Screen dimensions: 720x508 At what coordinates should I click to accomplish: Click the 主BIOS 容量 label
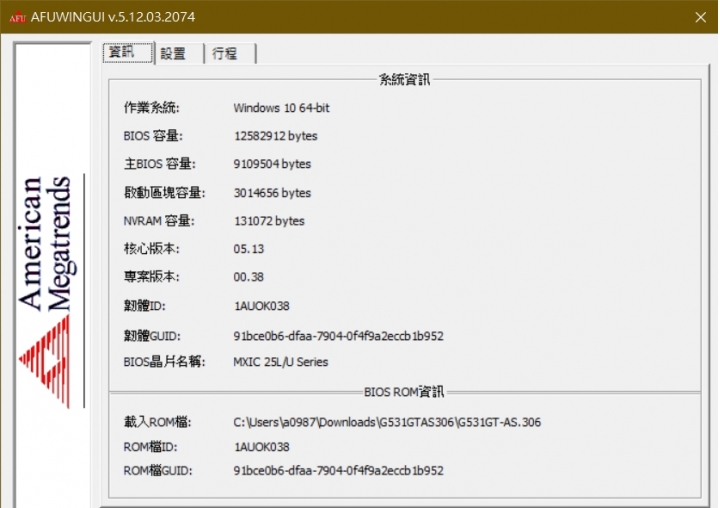[159, 164]
